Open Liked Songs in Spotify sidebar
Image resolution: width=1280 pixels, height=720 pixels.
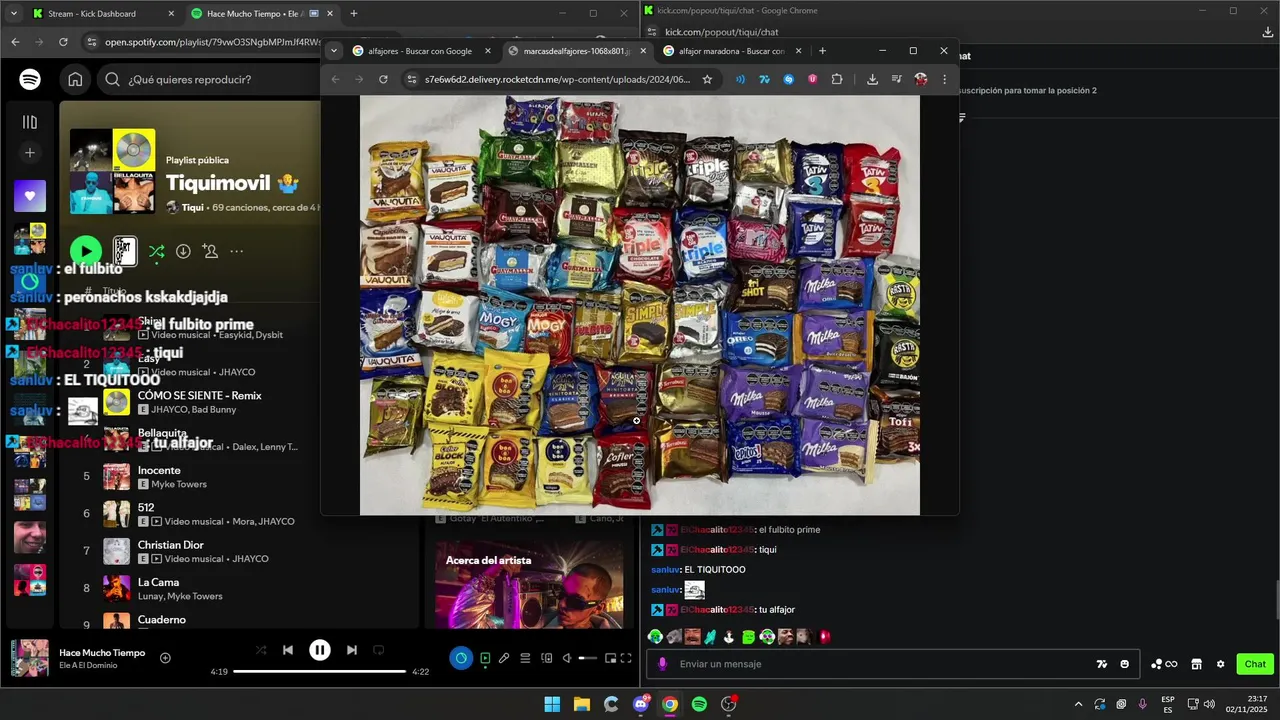[30, 196]
